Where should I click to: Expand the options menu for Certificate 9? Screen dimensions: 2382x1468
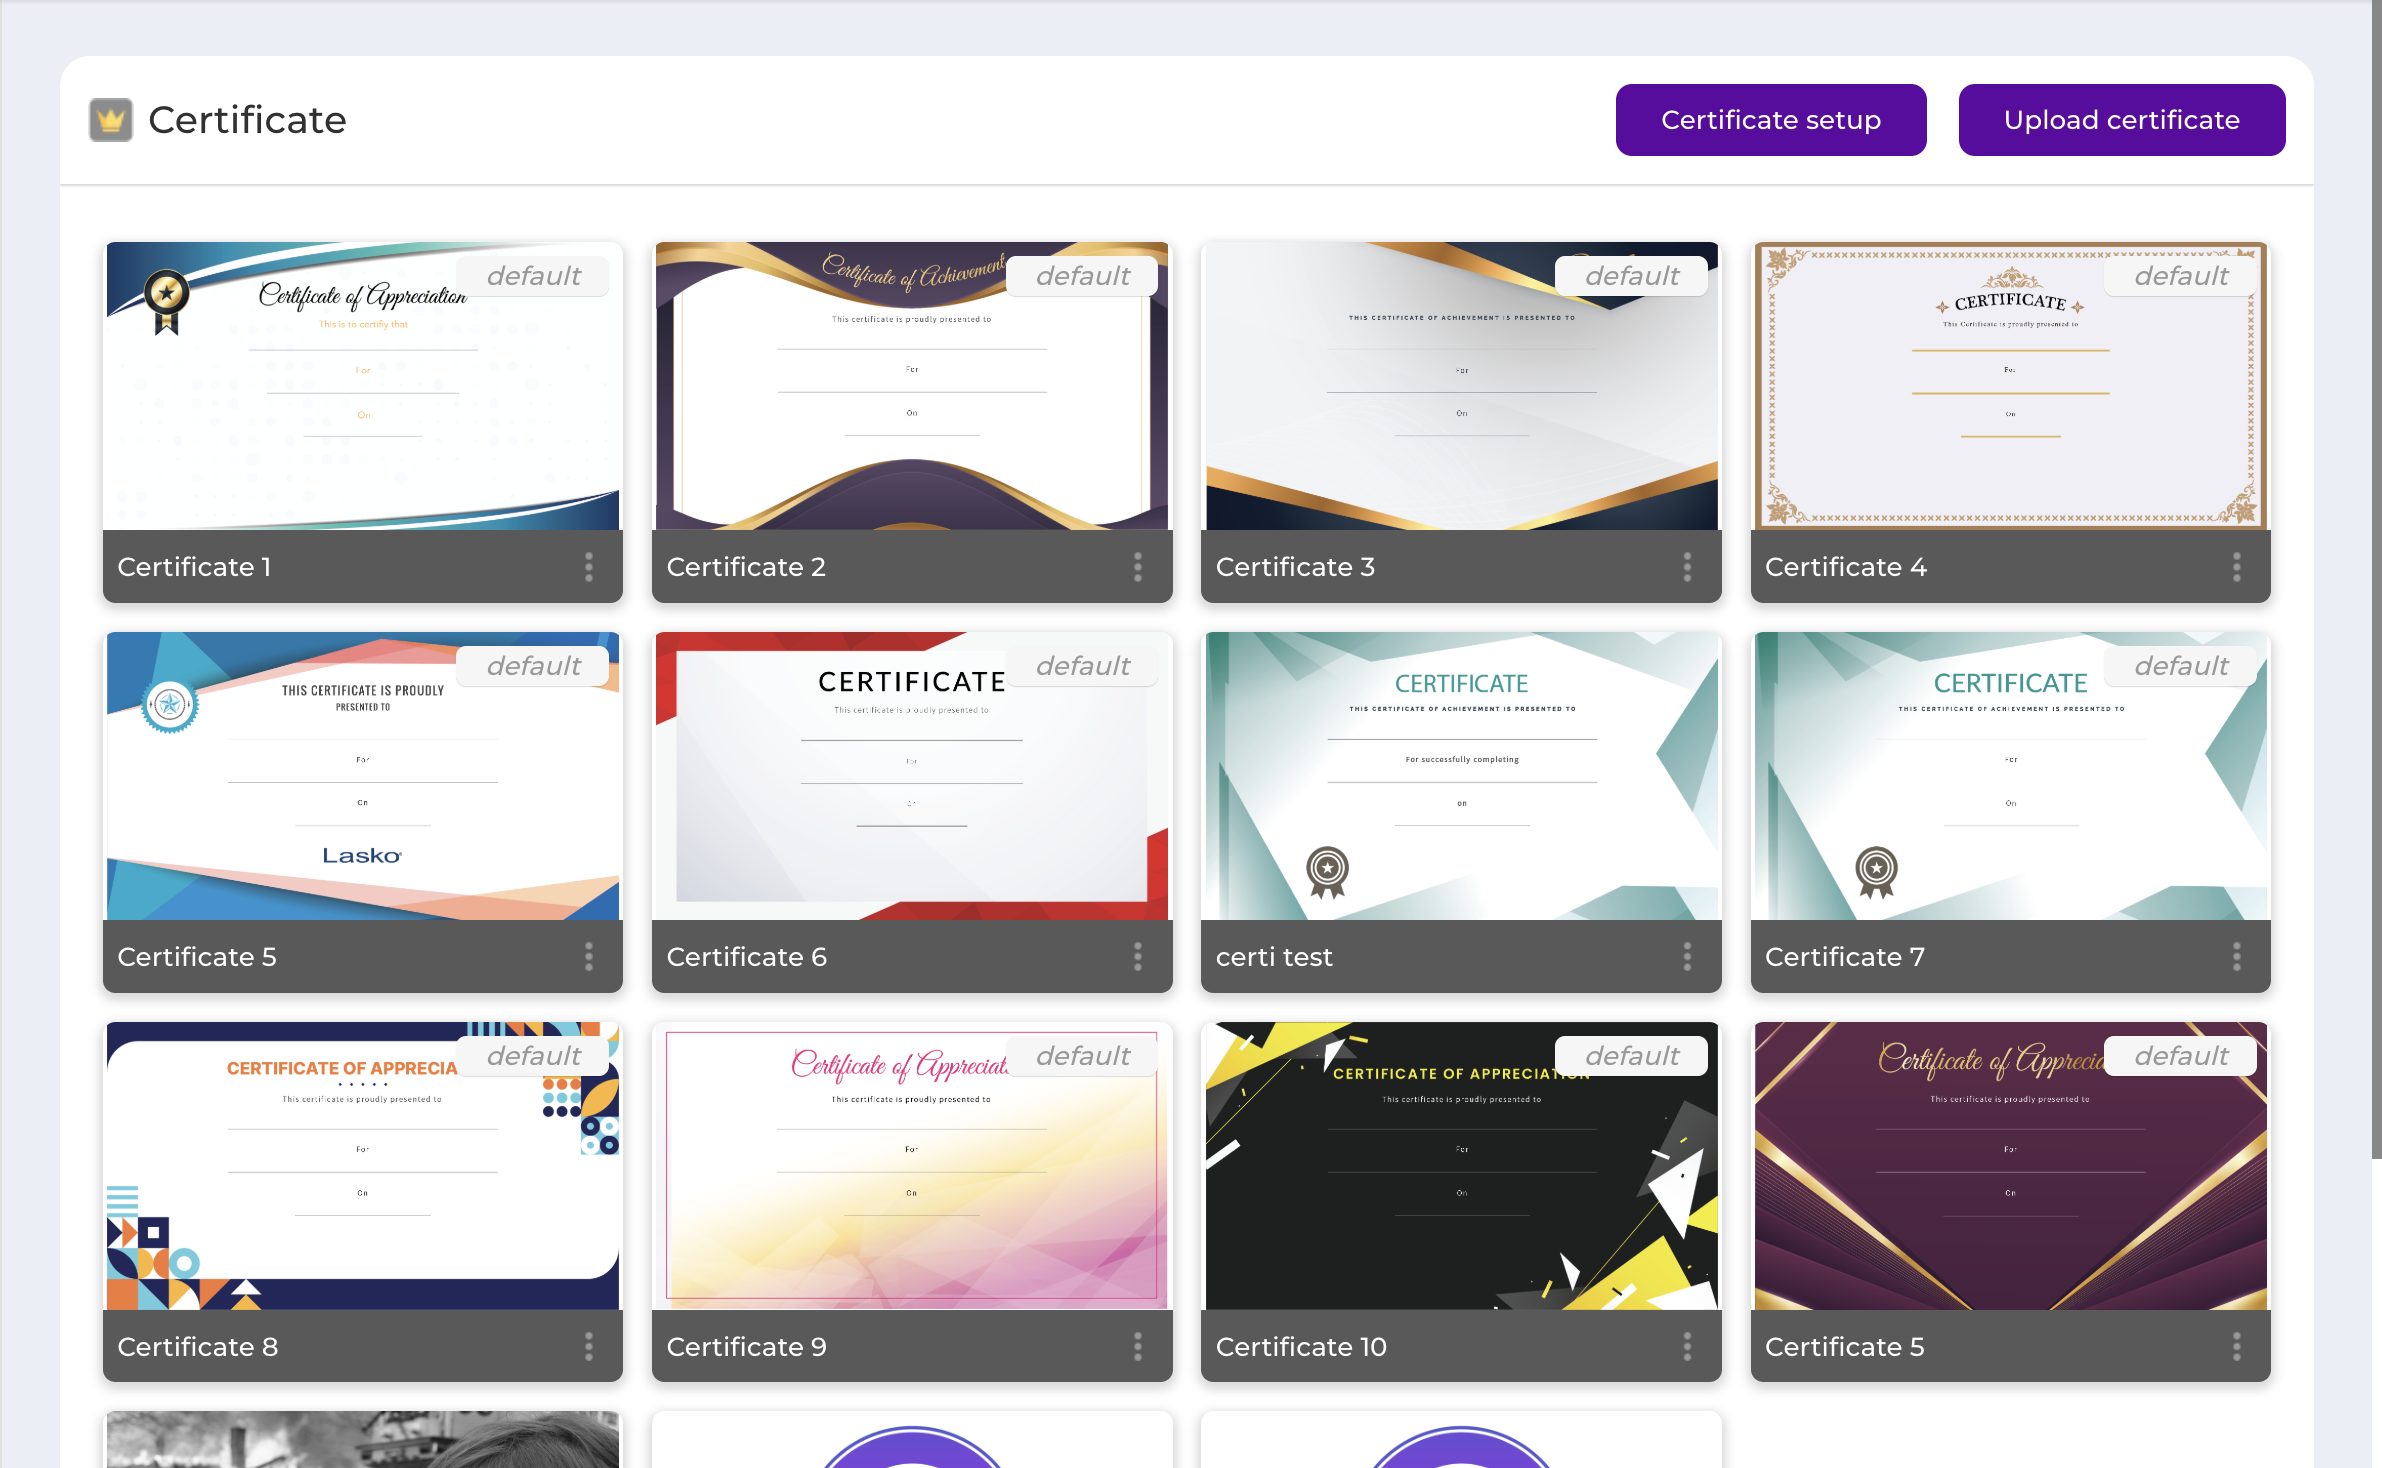(x=1138, y=1347)
